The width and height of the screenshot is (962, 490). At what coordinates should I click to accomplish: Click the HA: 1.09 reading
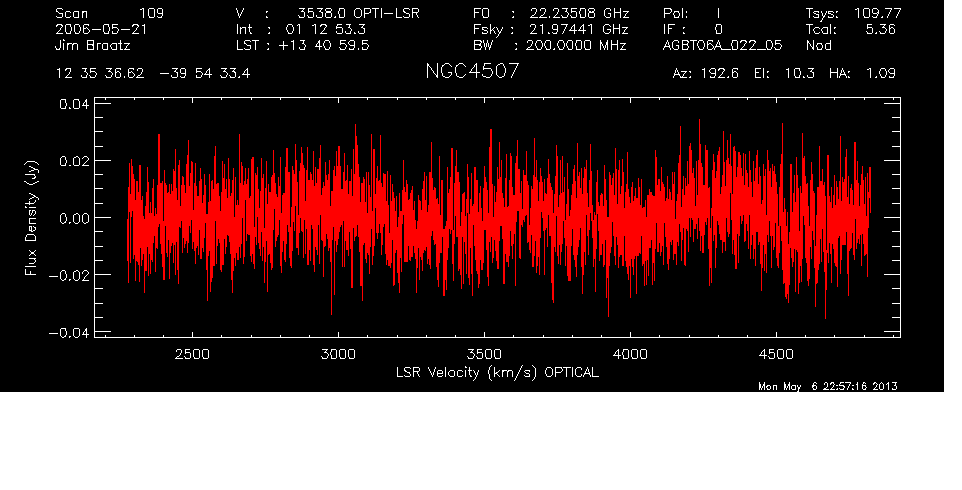point(862,74)
